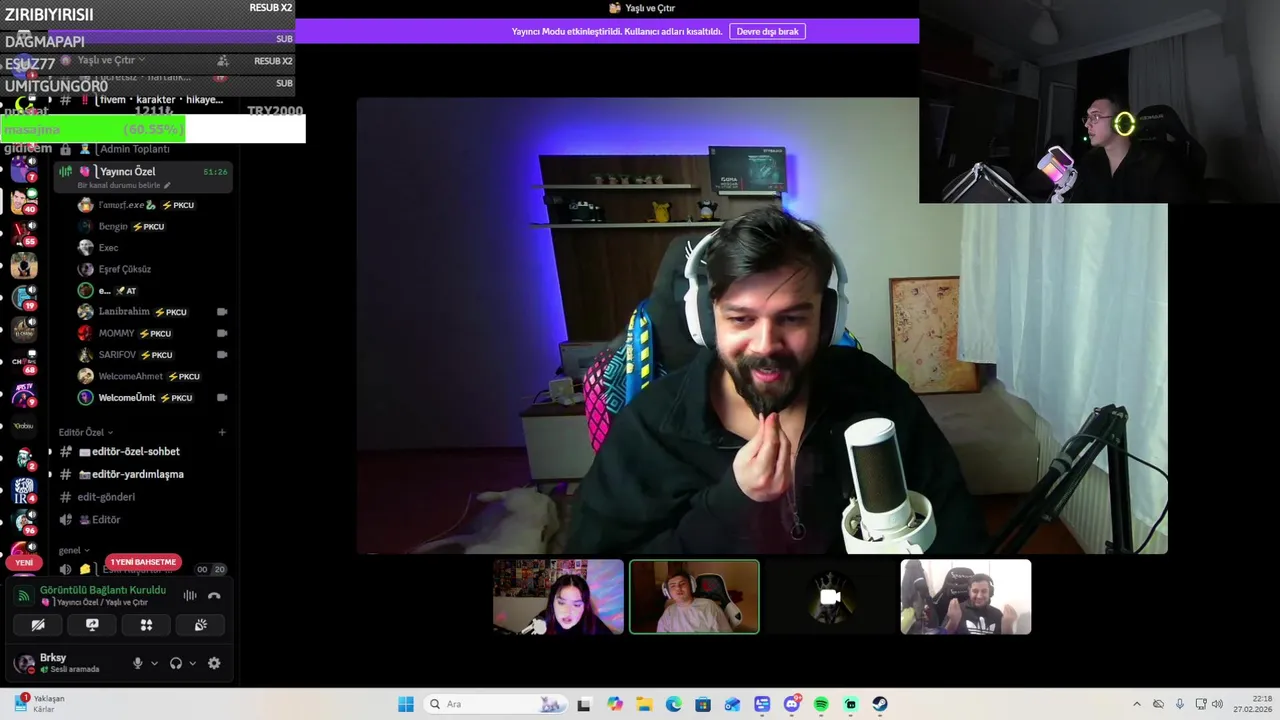
Task: Open Discord user settings gear
Action: (214, 663)
